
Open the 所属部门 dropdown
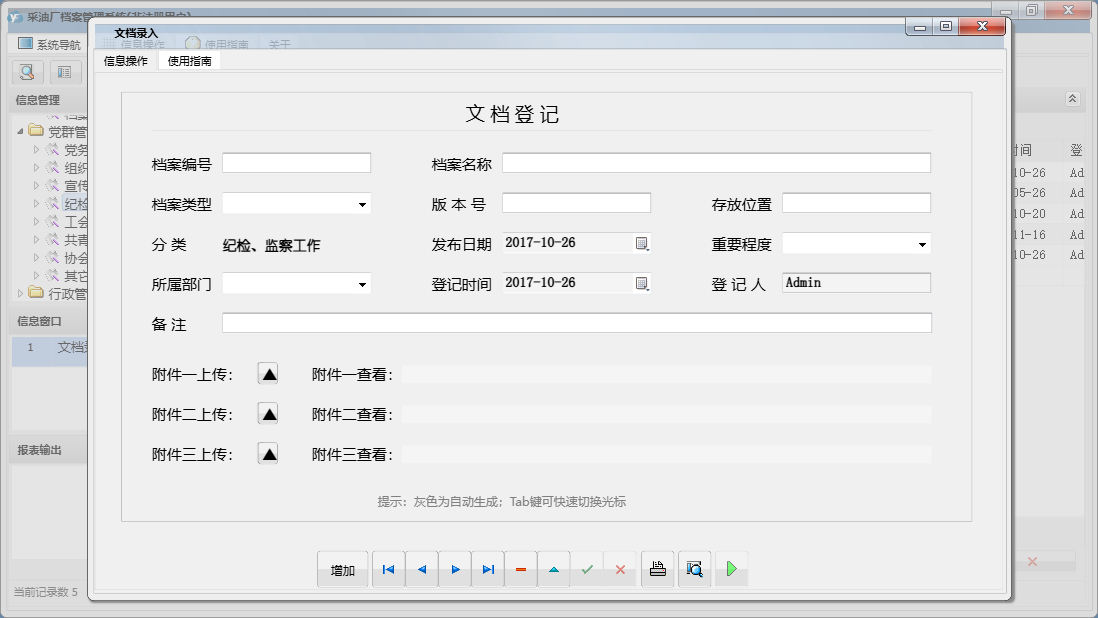[x=363, y=283]
